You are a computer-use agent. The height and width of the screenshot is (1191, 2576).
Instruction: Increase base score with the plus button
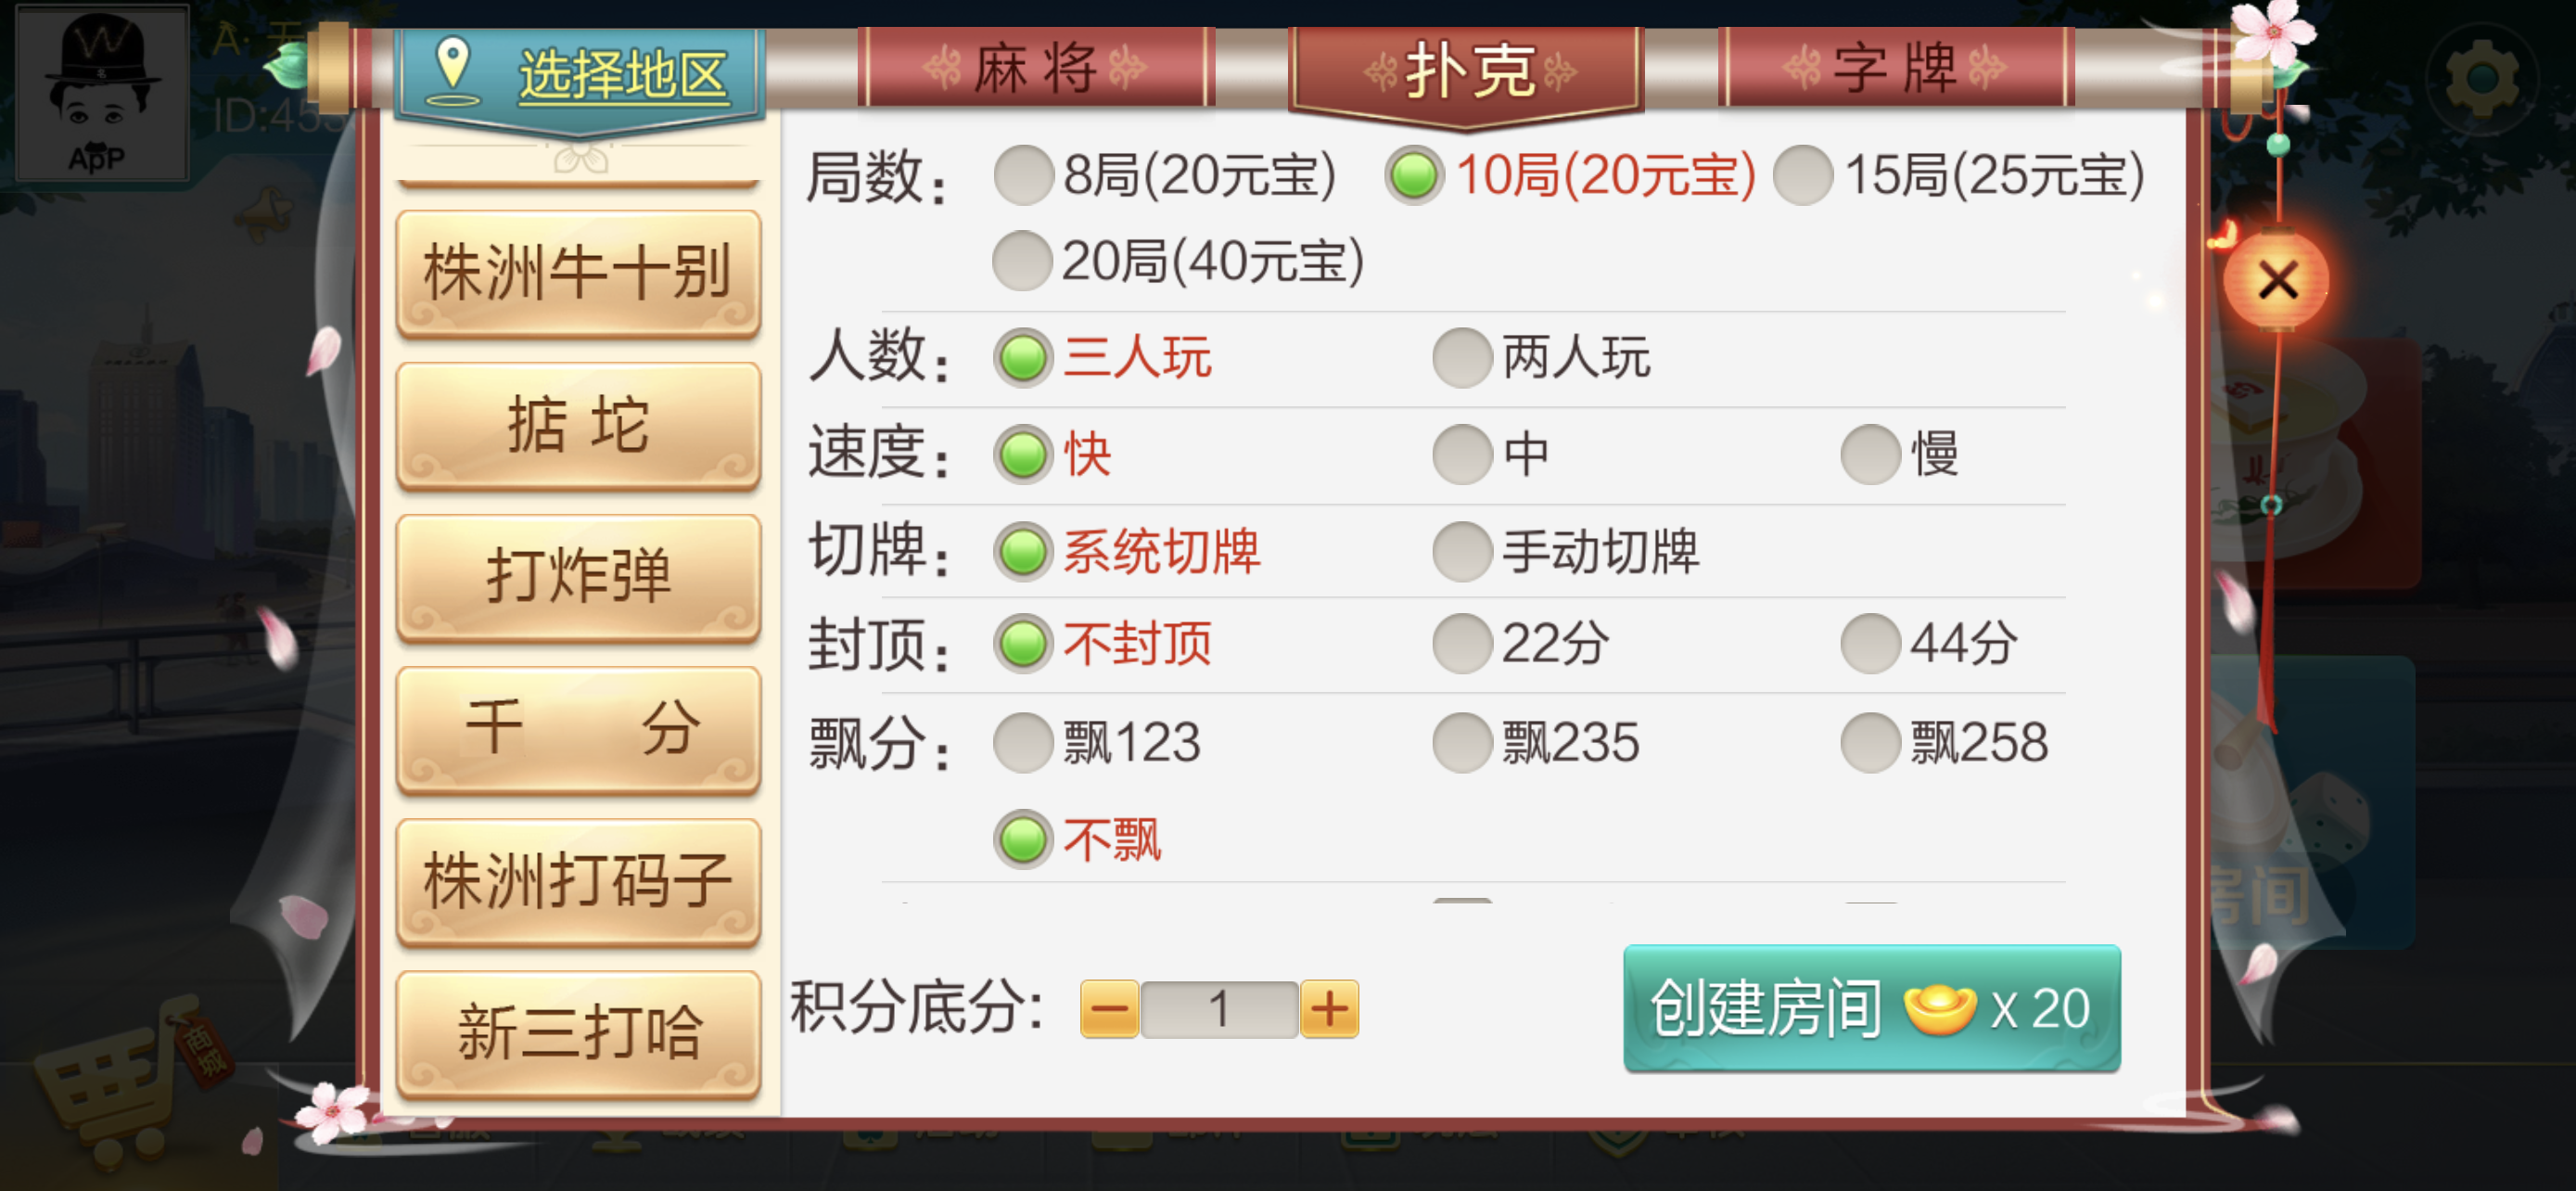(x=1329, y=1009)
